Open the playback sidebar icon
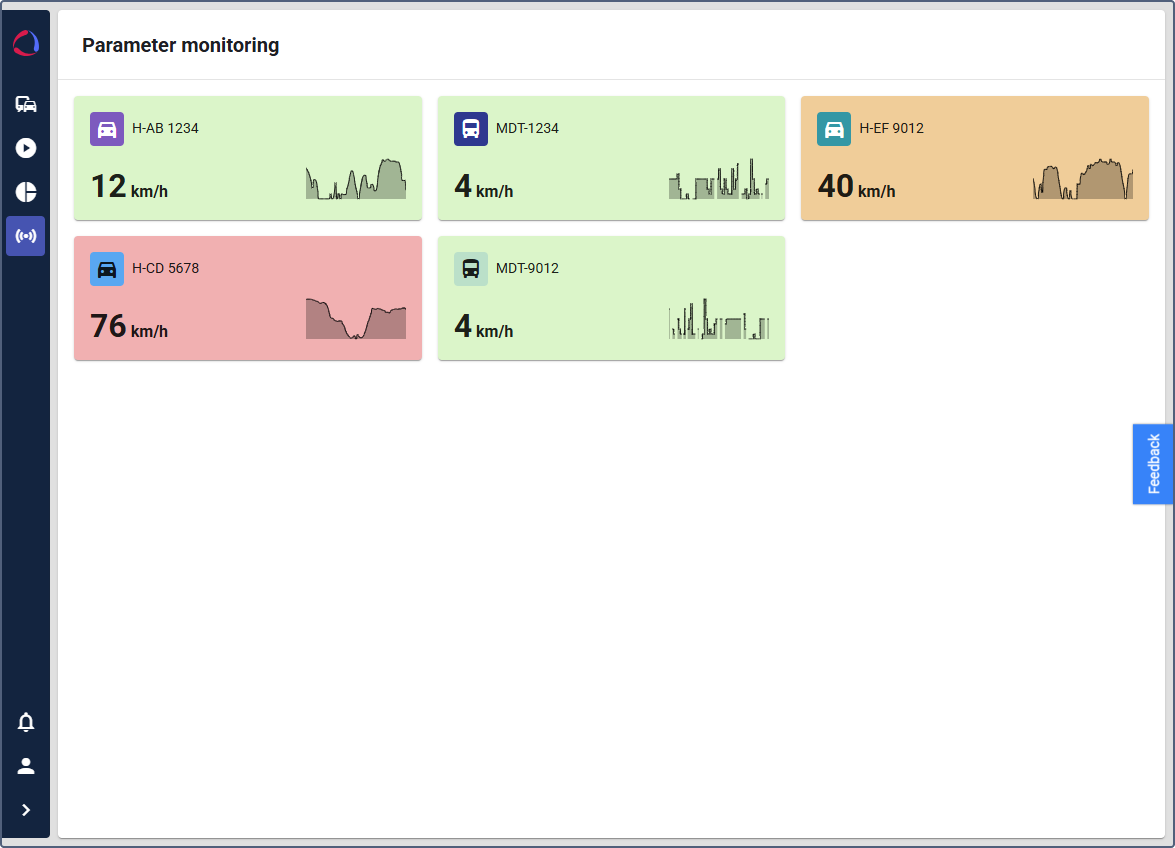1175x848 pixels. [x=26, y=148]
